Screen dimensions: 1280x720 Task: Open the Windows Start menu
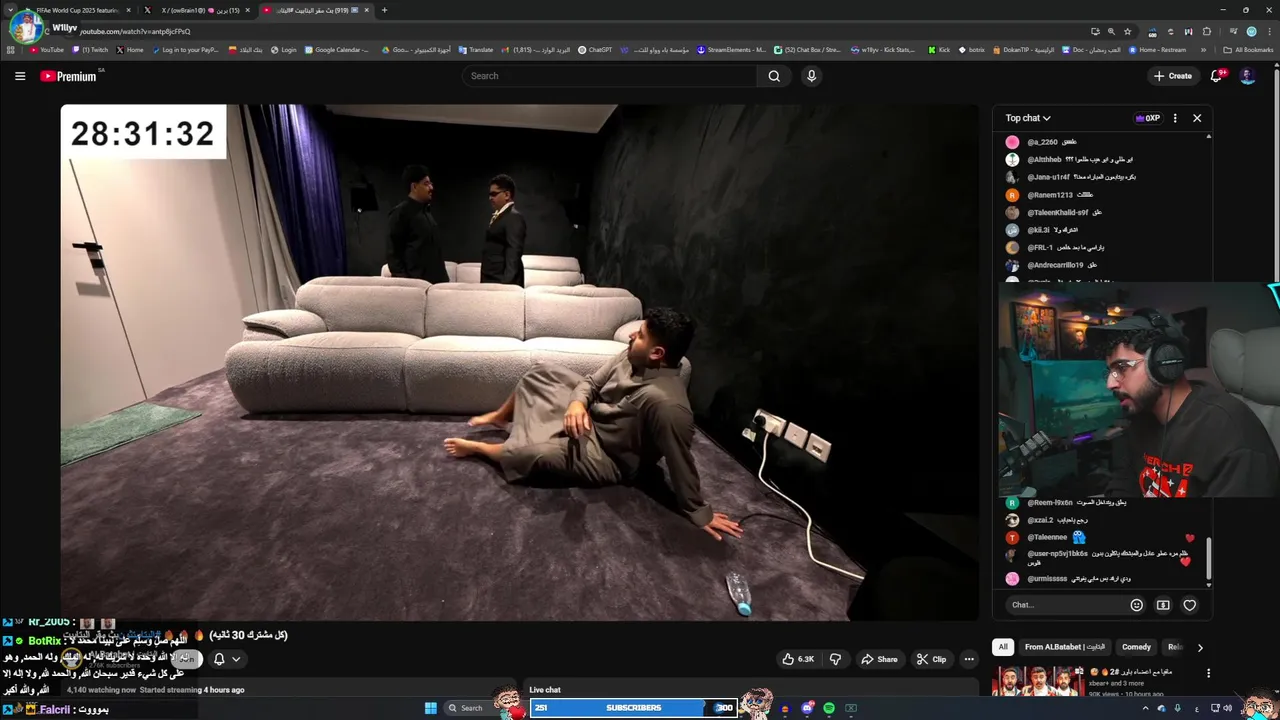pos(431,708)
